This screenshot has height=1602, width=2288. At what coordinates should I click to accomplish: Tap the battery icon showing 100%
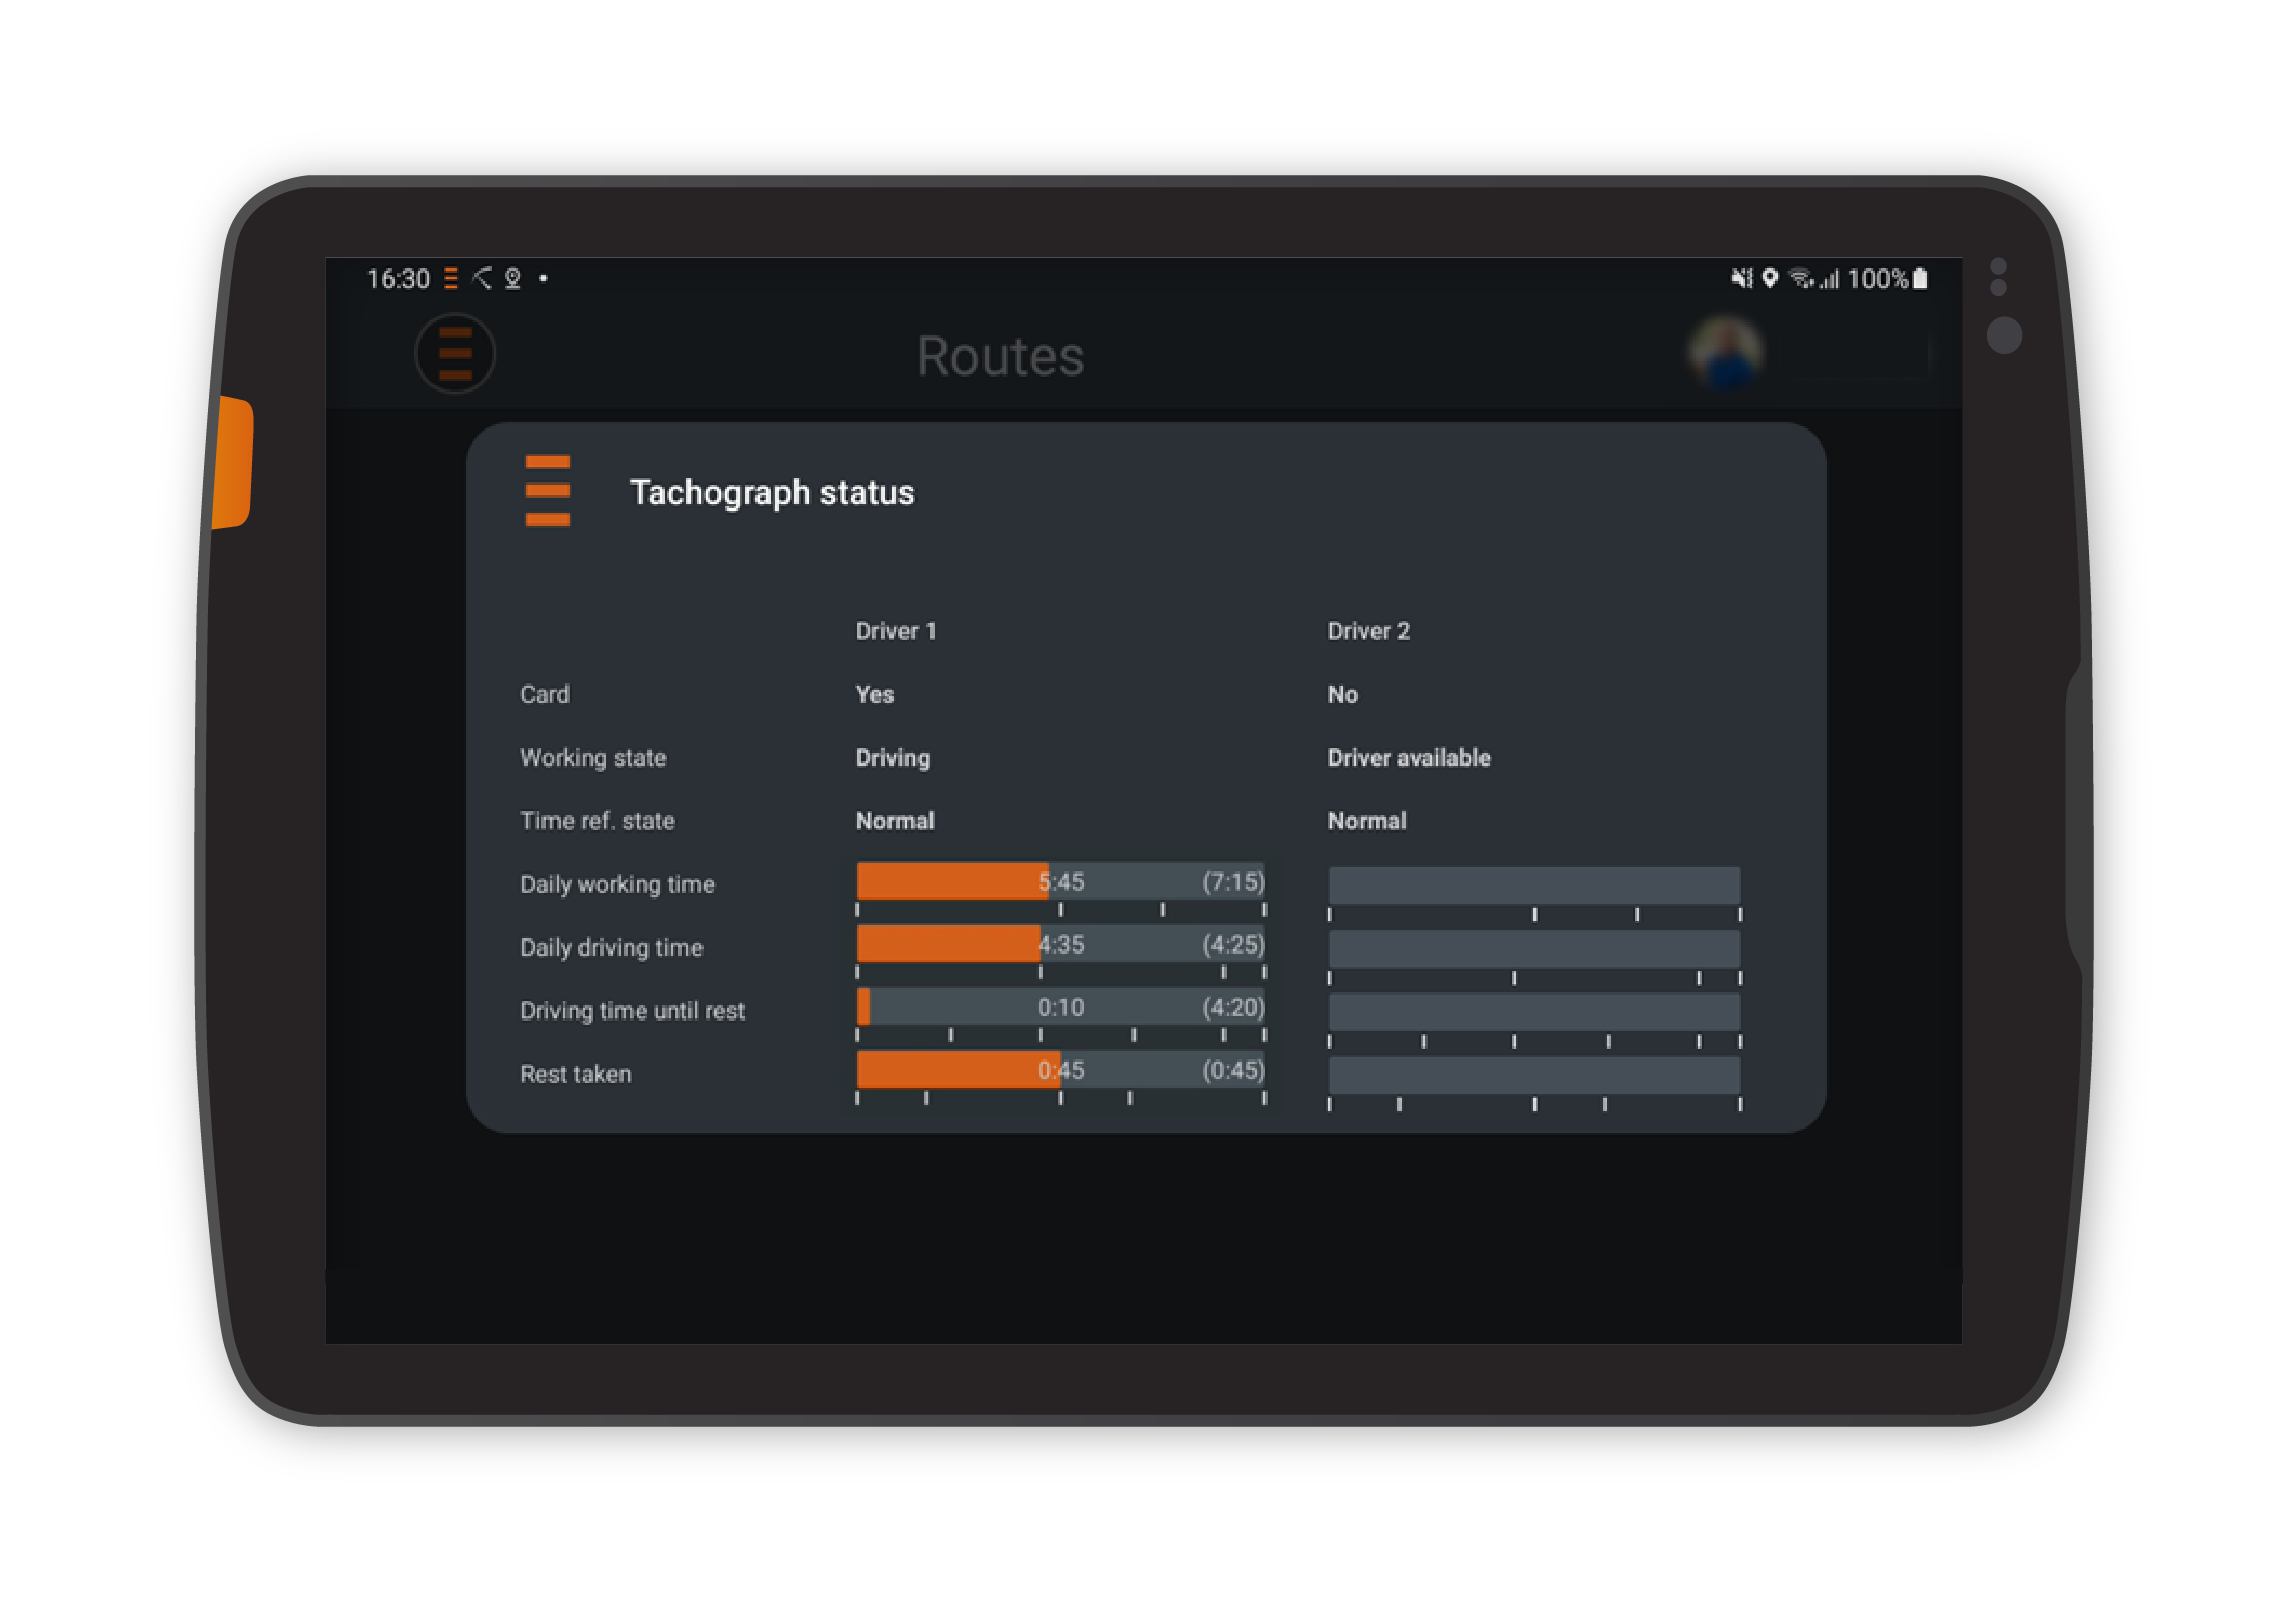pyautogui.click(x=1920, y=278)
